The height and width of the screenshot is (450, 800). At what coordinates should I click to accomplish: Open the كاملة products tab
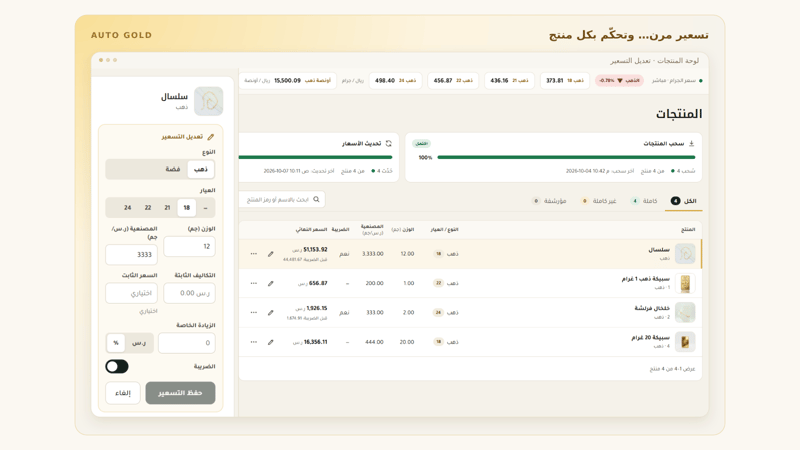[643, 201]
